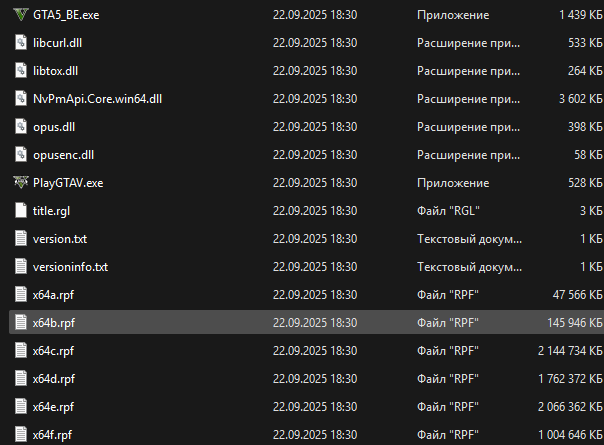The width and height of the screenshot is (604, 445).
Task: Click the PlayGTAV.exe type label Приложение
Action: coord(453,183)
